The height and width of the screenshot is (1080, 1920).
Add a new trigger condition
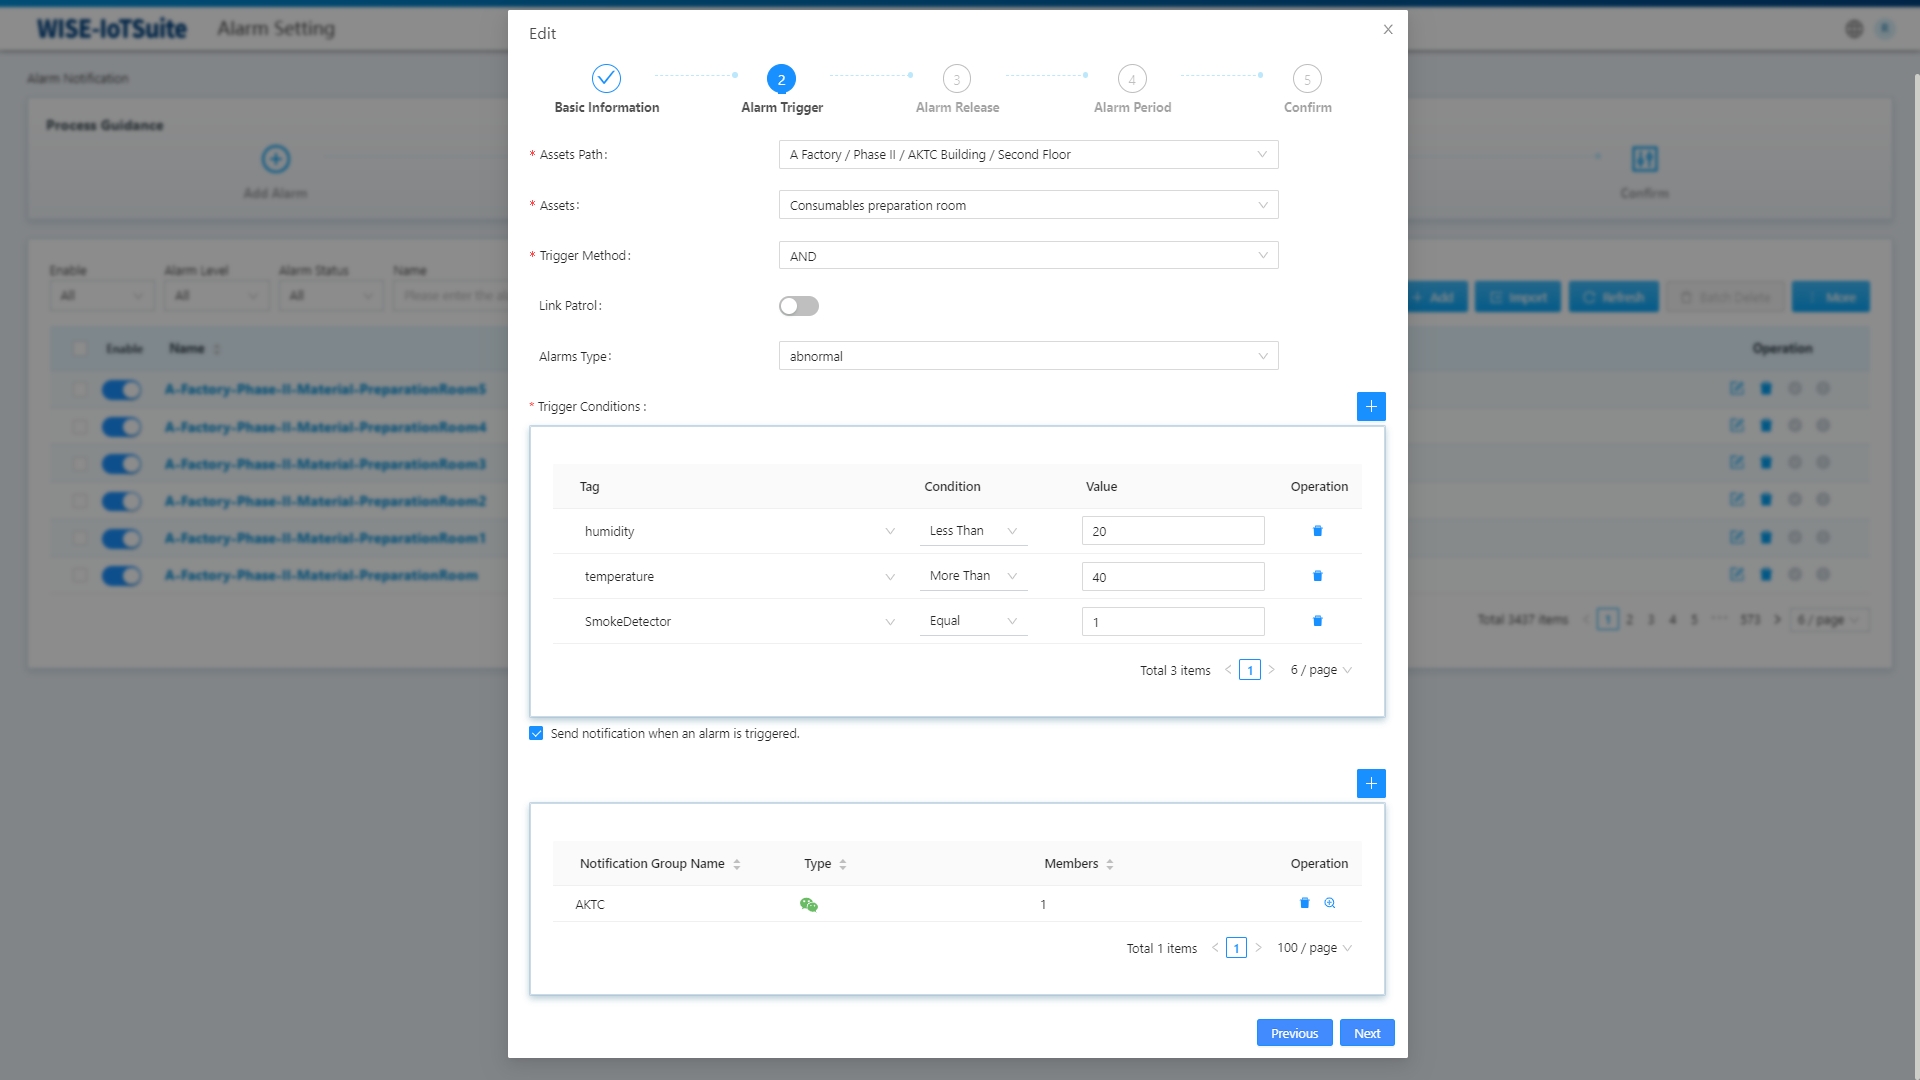tap(1371, 406)
